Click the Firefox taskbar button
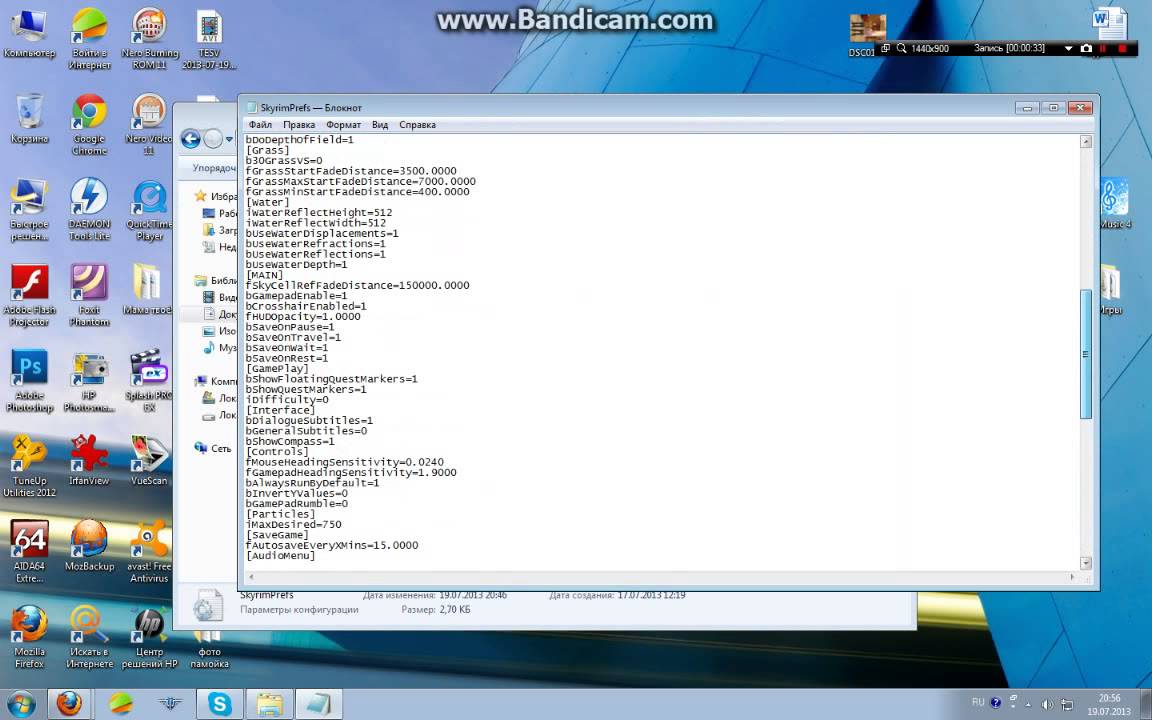1152x720 pixels. (x=69, y=705)
